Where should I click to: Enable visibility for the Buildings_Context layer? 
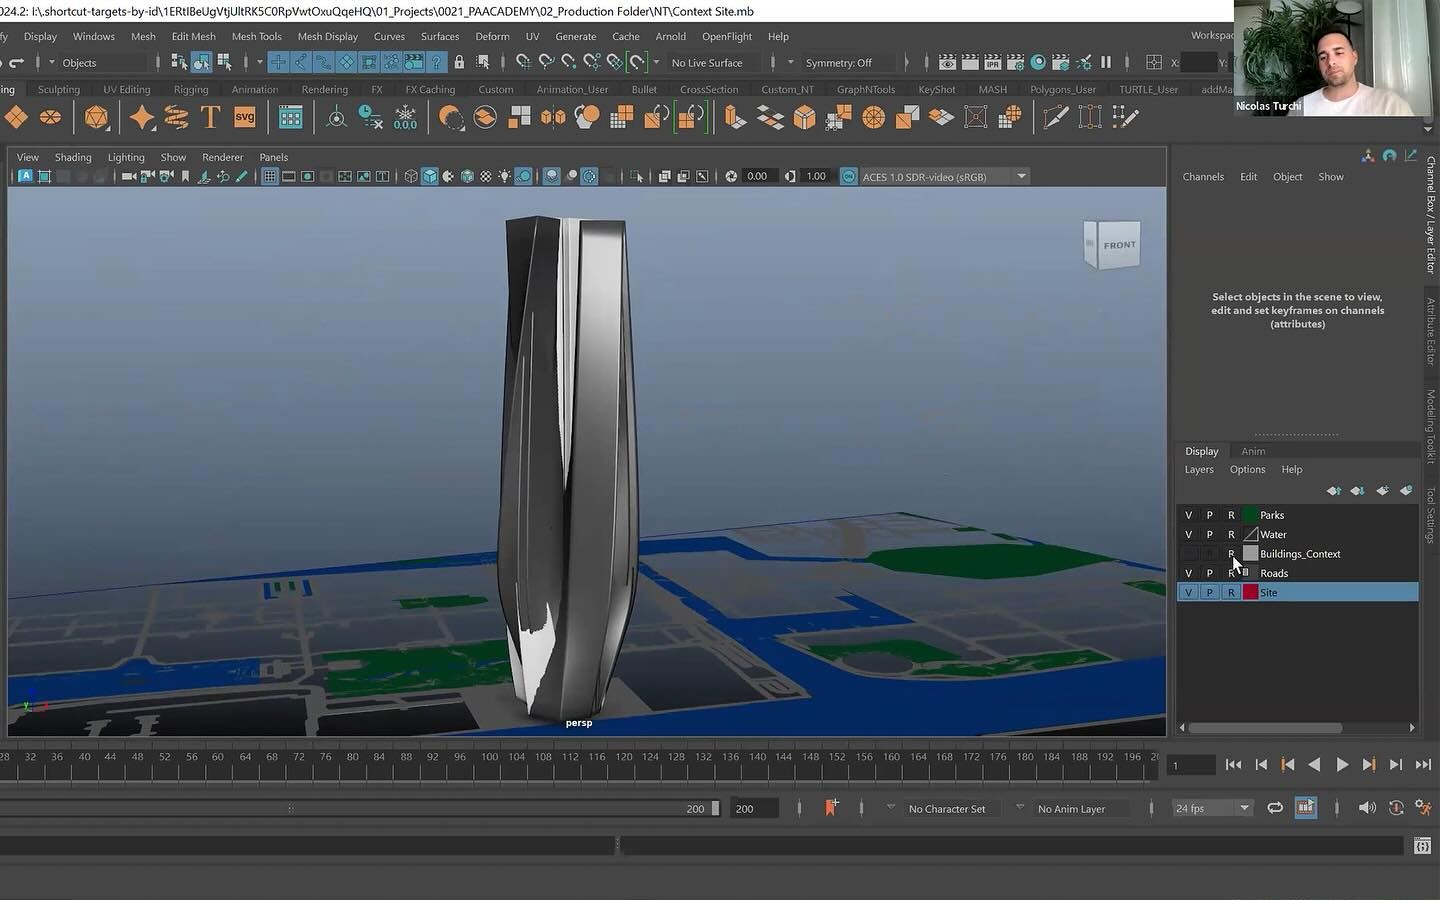pyautogui.click(x=1188, y=553)
